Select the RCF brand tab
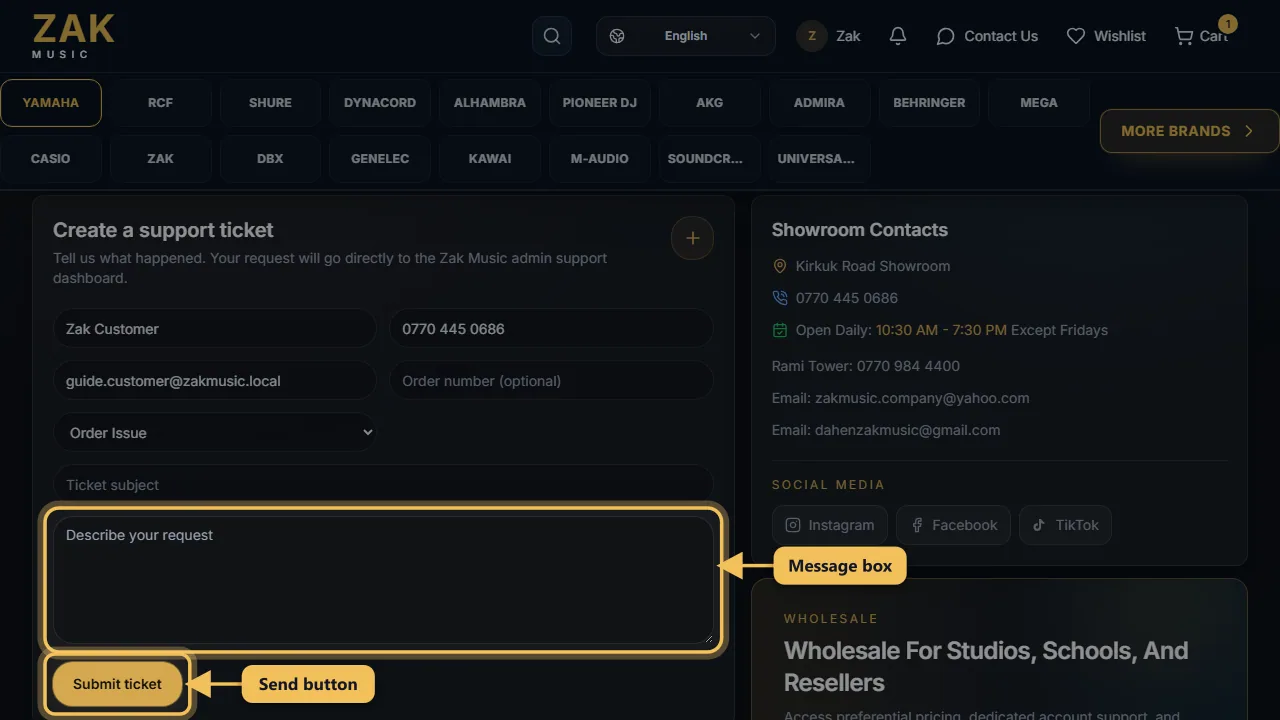This screenshot has width=1280, height=720. click(160, 103)
